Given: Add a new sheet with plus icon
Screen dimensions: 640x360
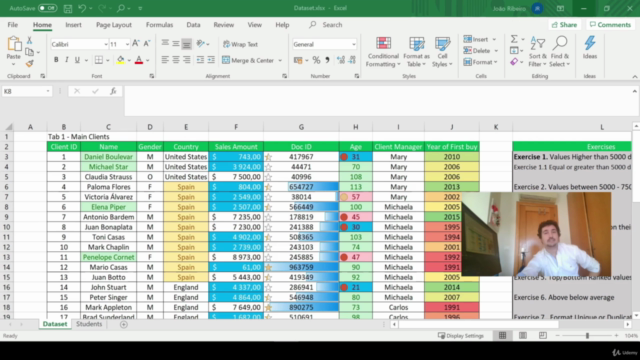Looking at the screenshot, I should [124, 324].
